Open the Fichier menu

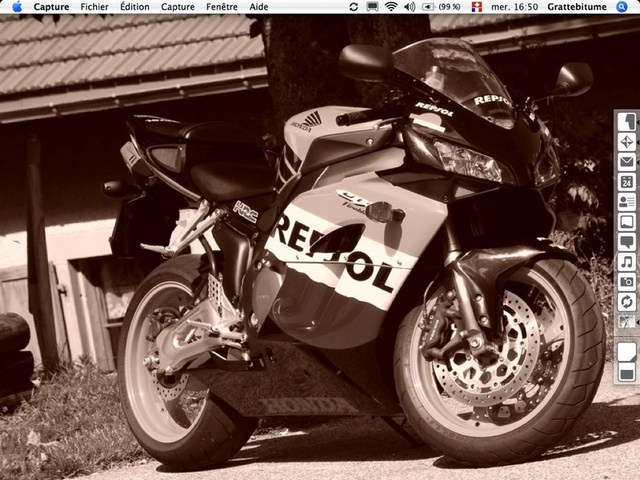[x=94, y=7]
